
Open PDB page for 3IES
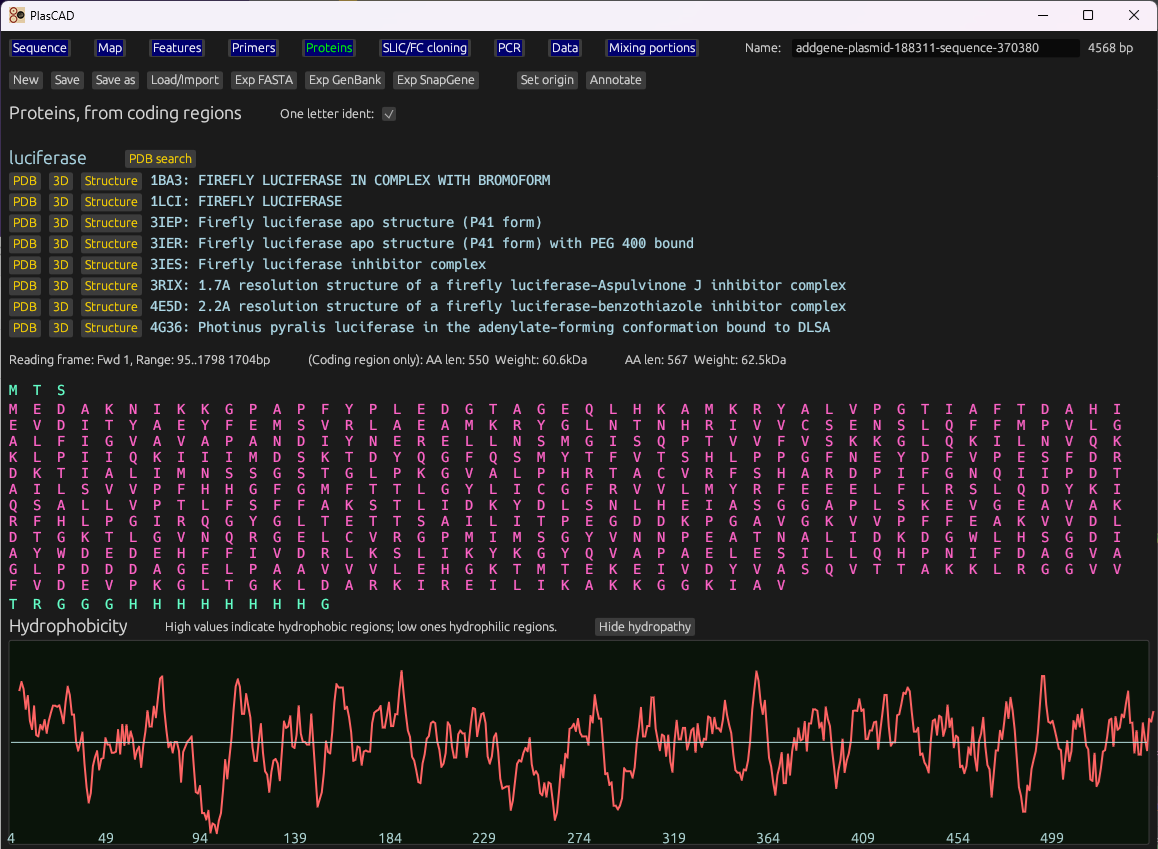coord(24,265)
